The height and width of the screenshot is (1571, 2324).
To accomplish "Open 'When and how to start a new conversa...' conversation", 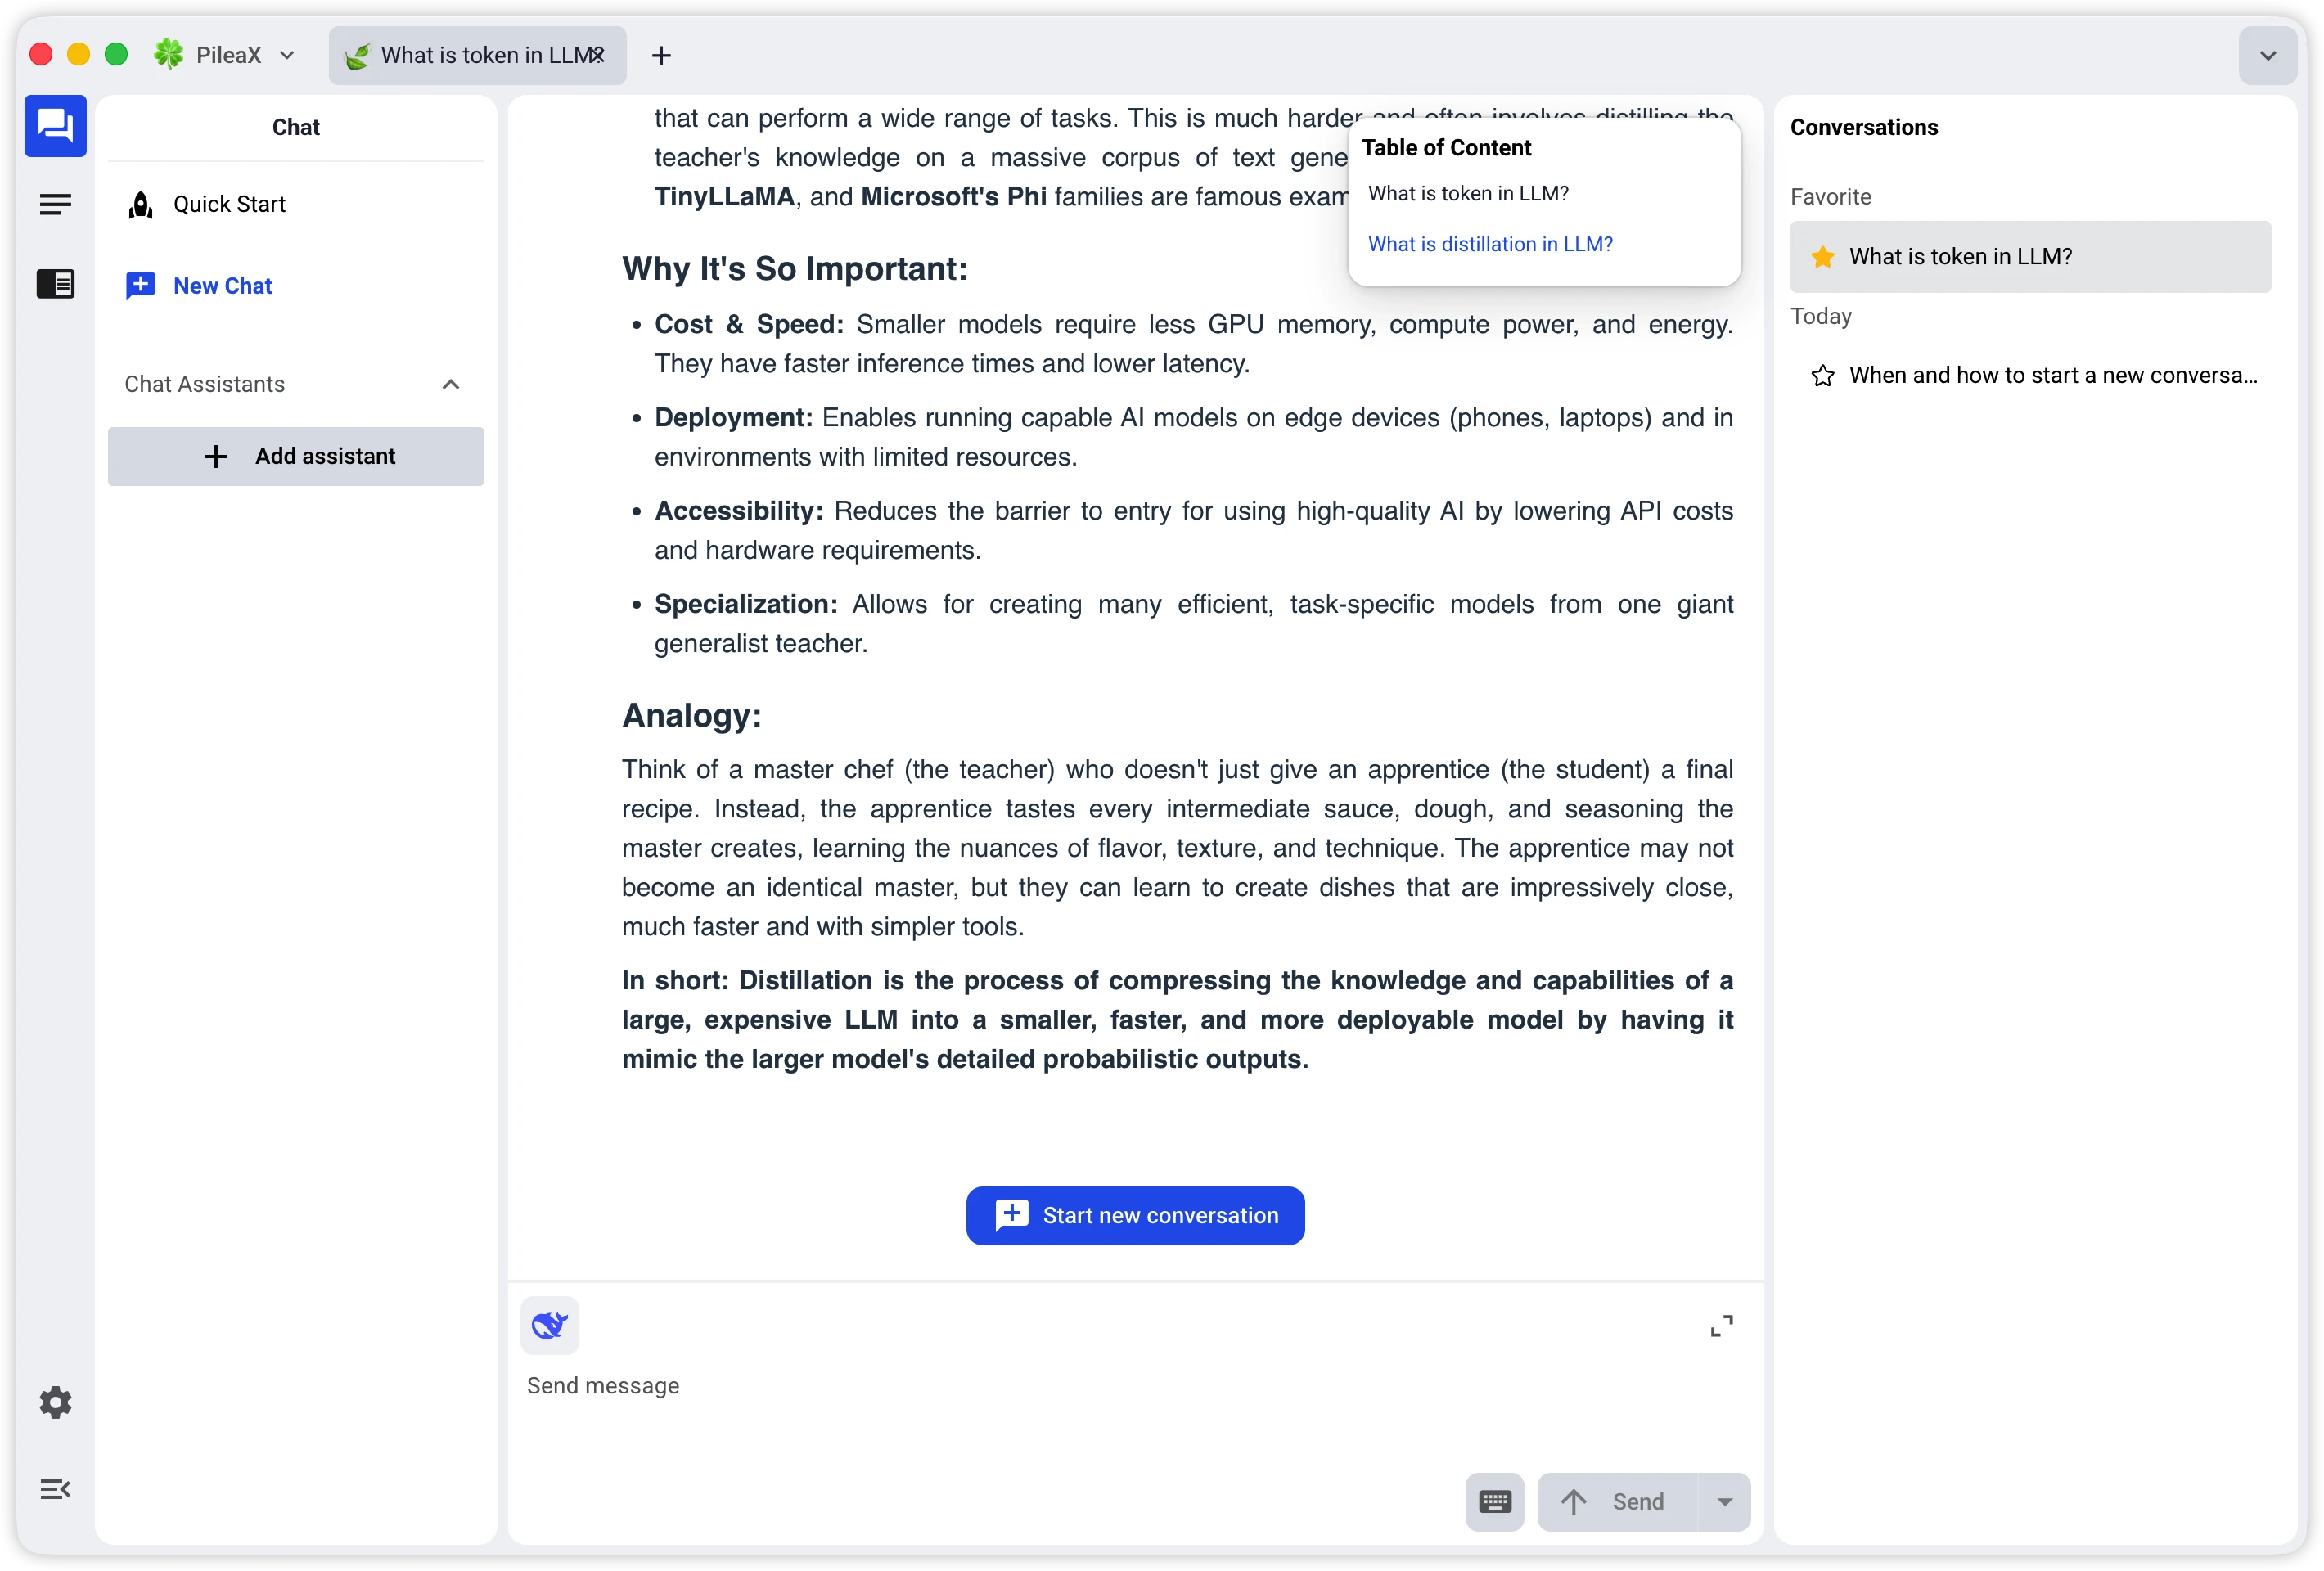I will tap(2030, 376).
